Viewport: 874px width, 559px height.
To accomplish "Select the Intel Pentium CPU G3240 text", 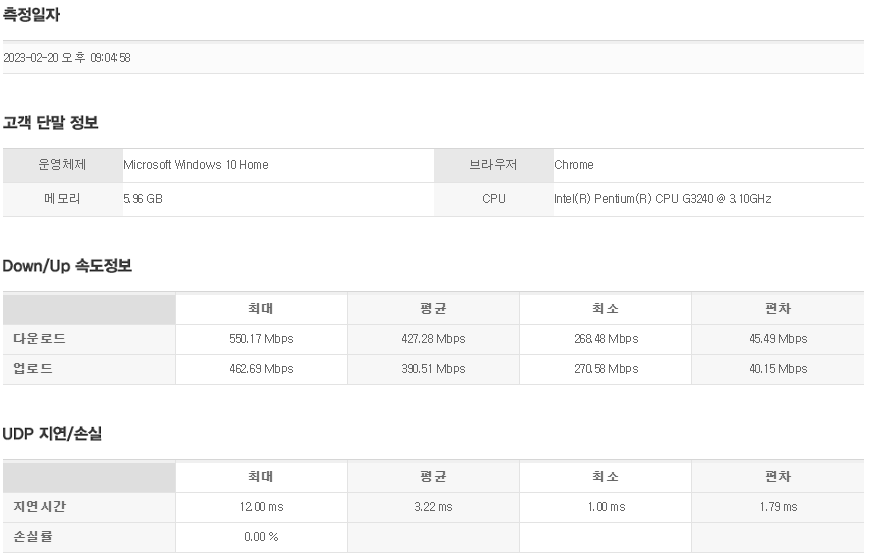I will pos(662,199).
